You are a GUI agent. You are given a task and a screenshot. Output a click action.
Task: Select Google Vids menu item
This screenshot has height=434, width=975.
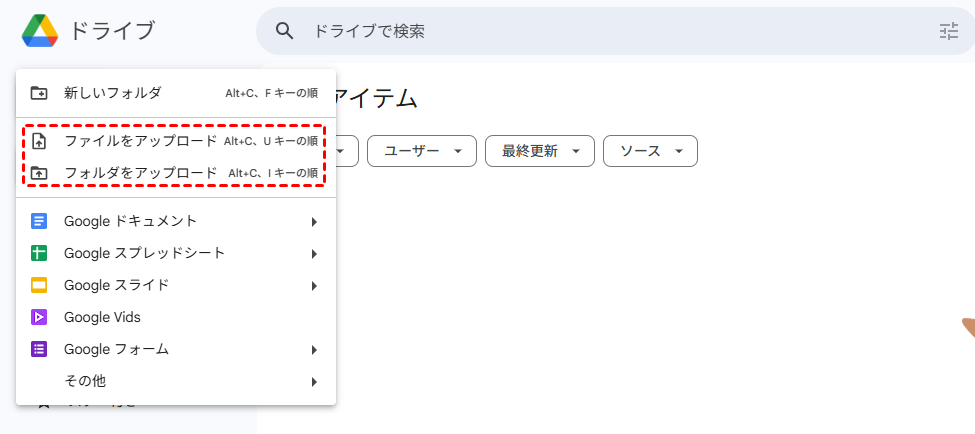pyautogui.click(x=176, y=318)
